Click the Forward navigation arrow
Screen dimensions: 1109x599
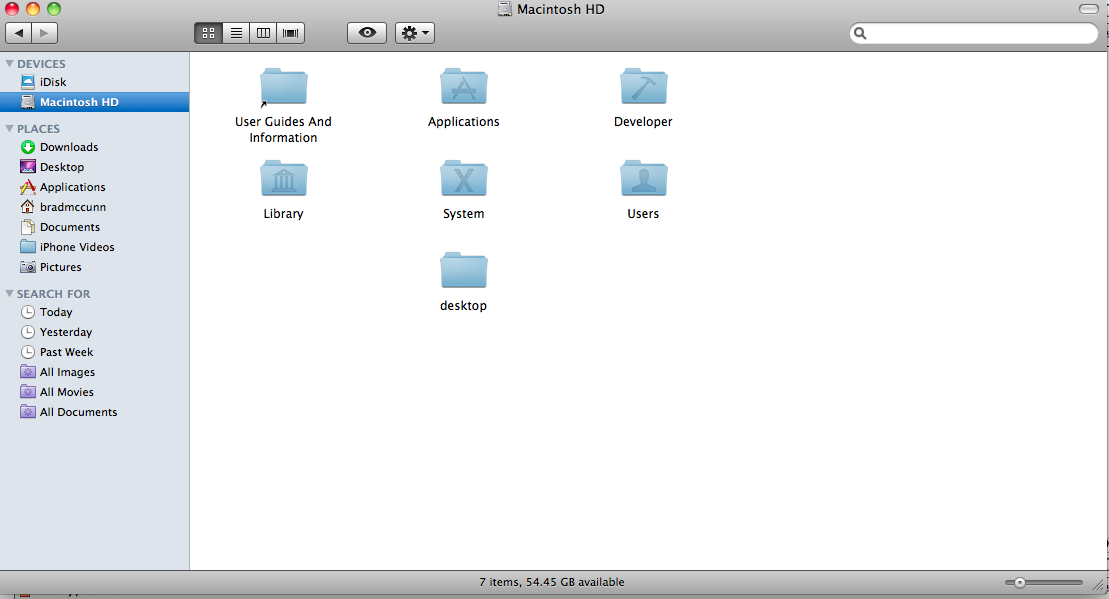click(x=45, y=33)
